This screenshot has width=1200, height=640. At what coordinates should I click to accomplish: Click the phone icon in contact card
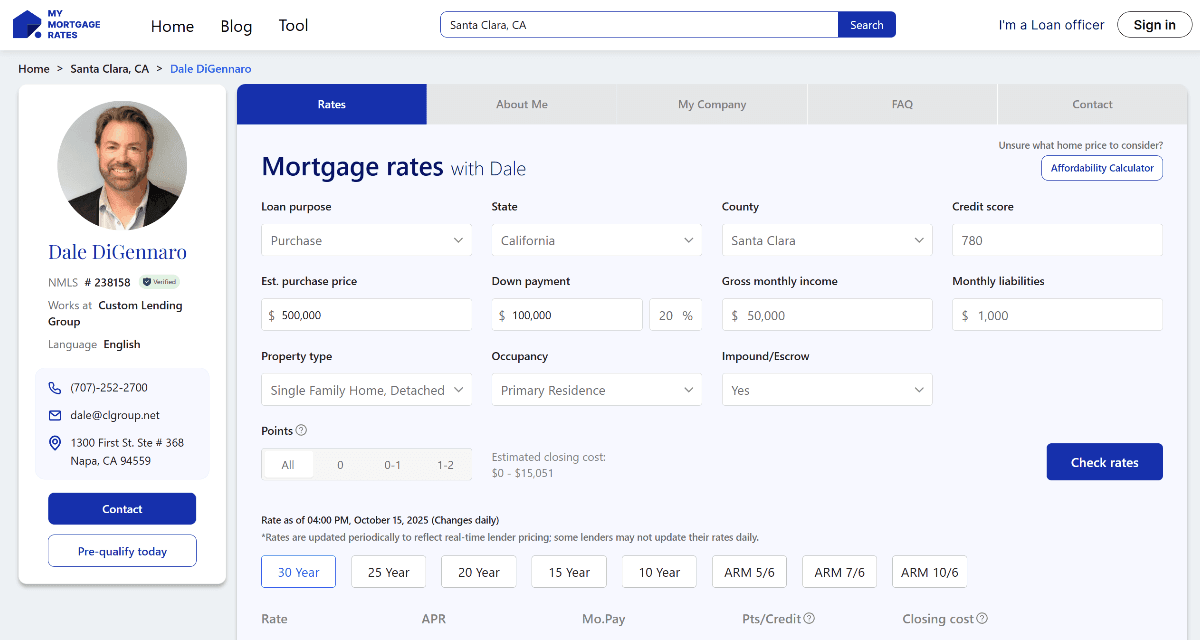pos(55,388)
